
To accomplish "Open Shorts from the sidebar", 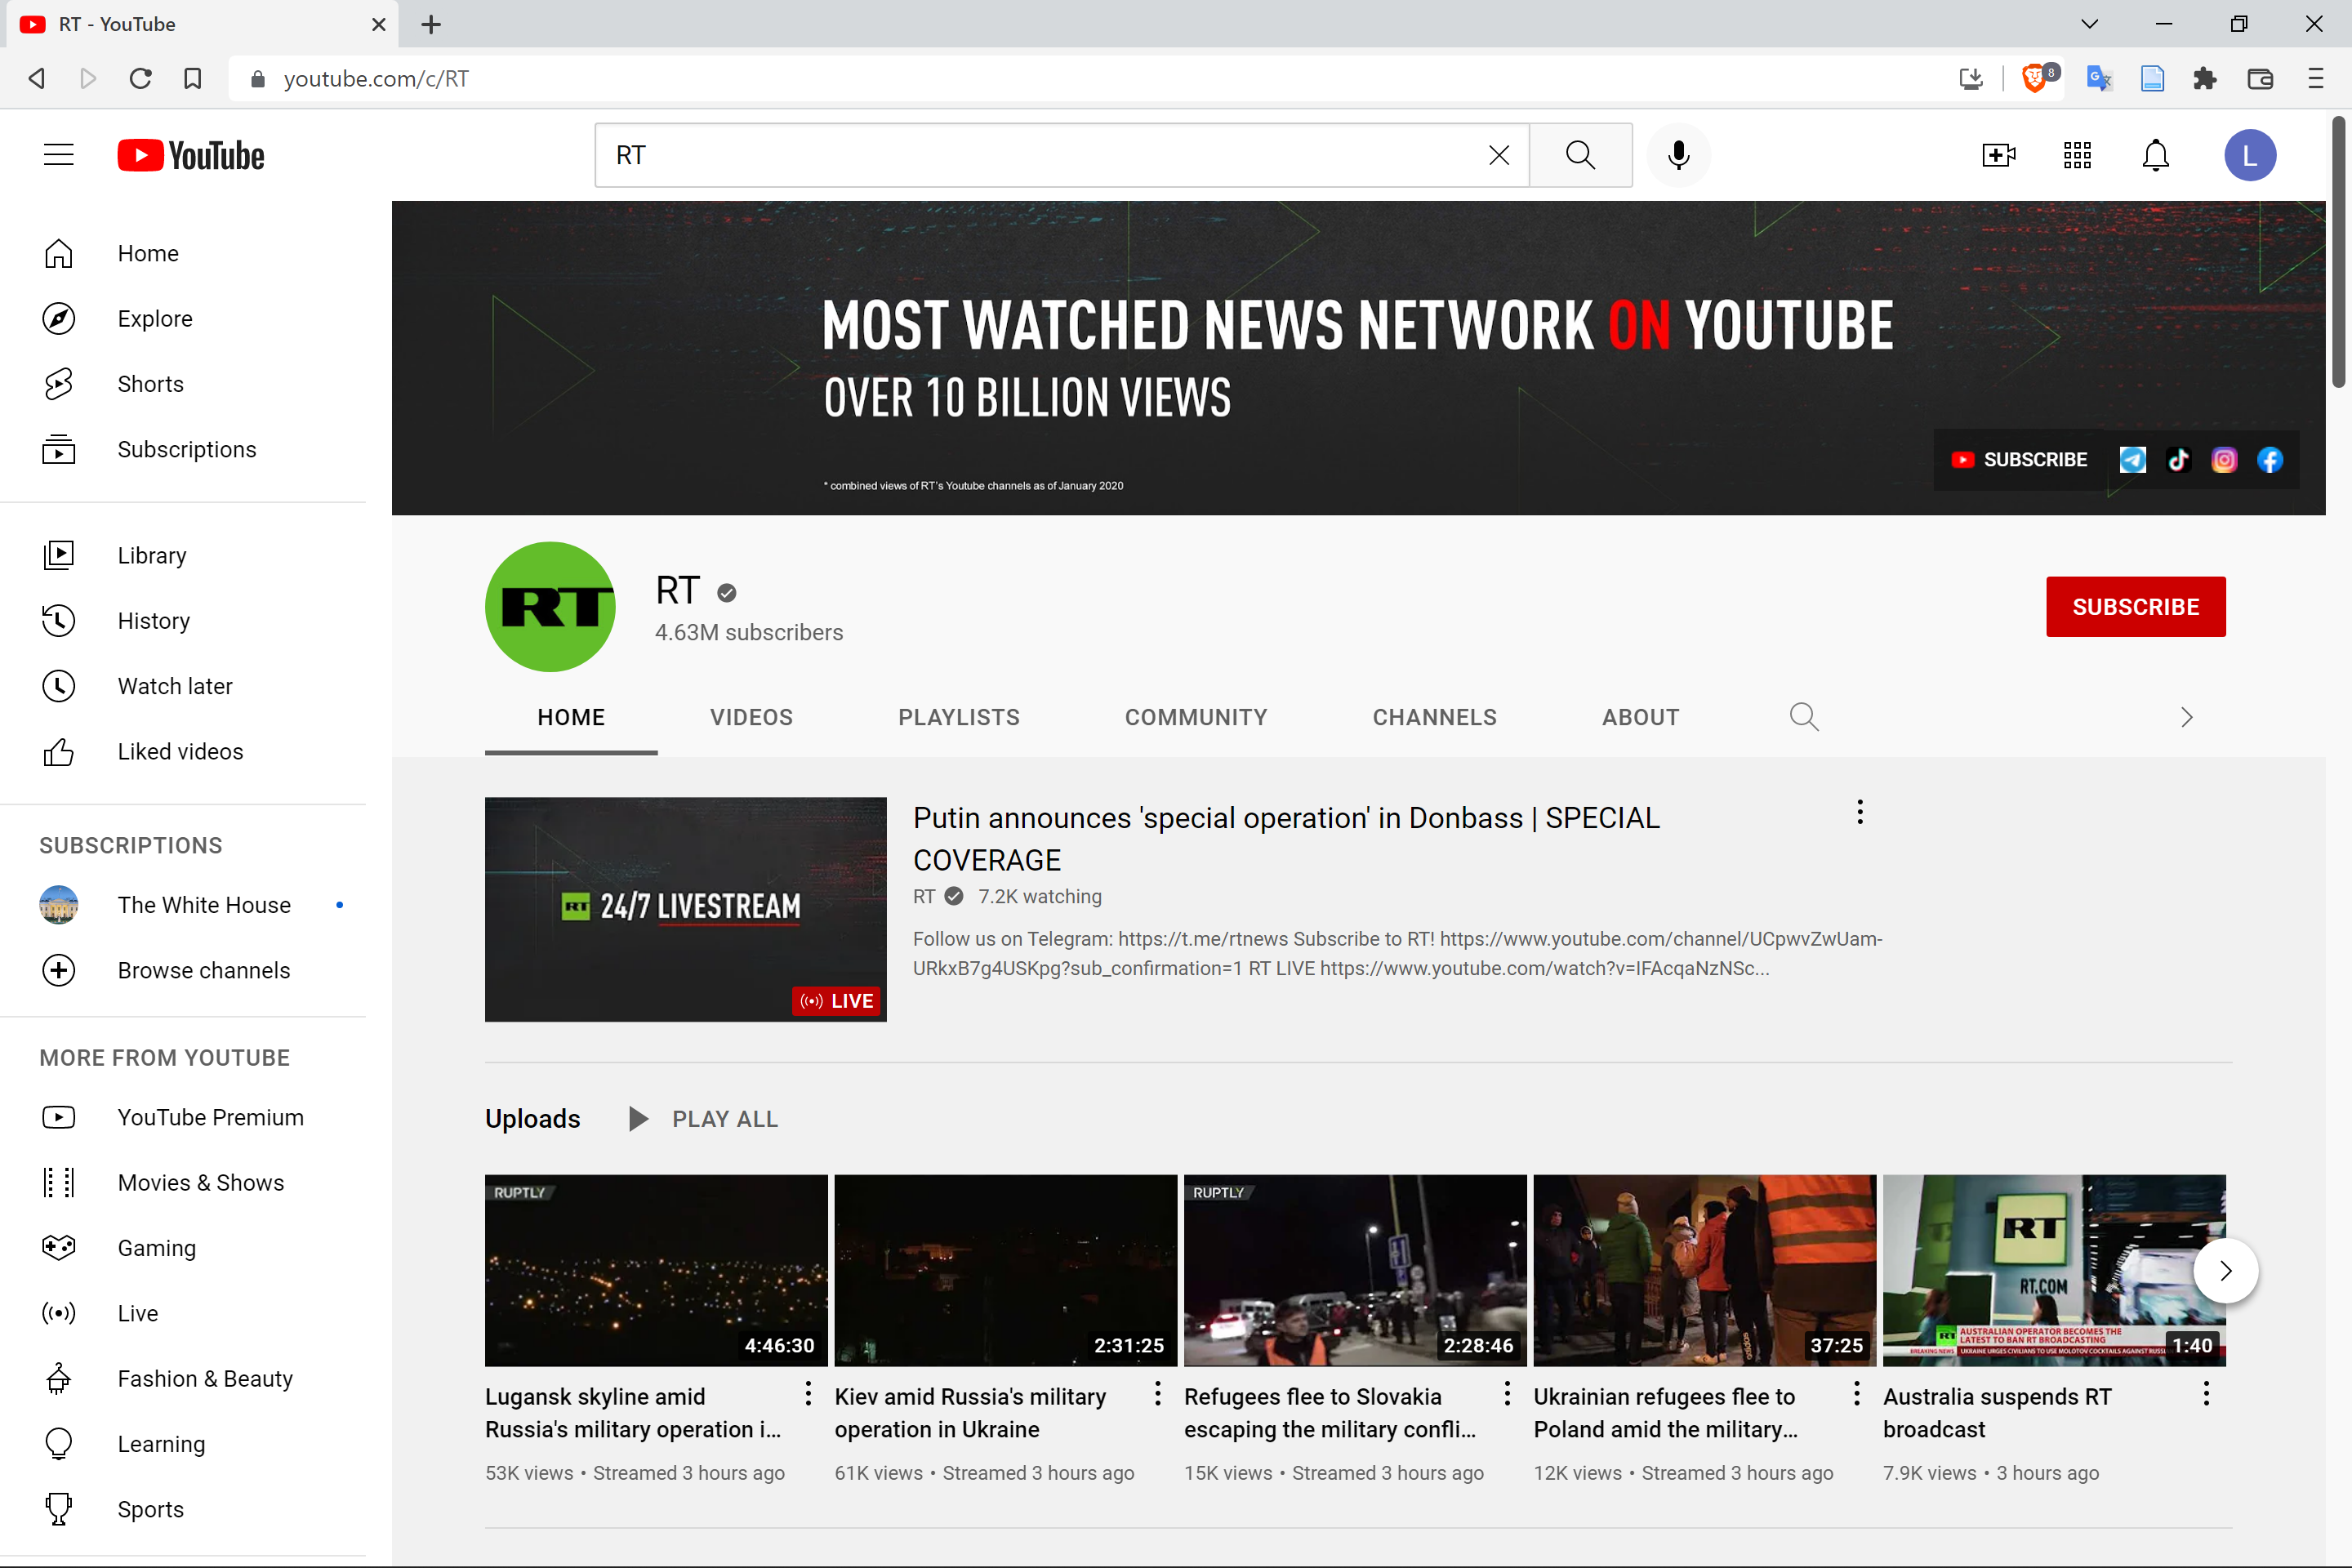I will pyautogui.click(x=150, y=384).
